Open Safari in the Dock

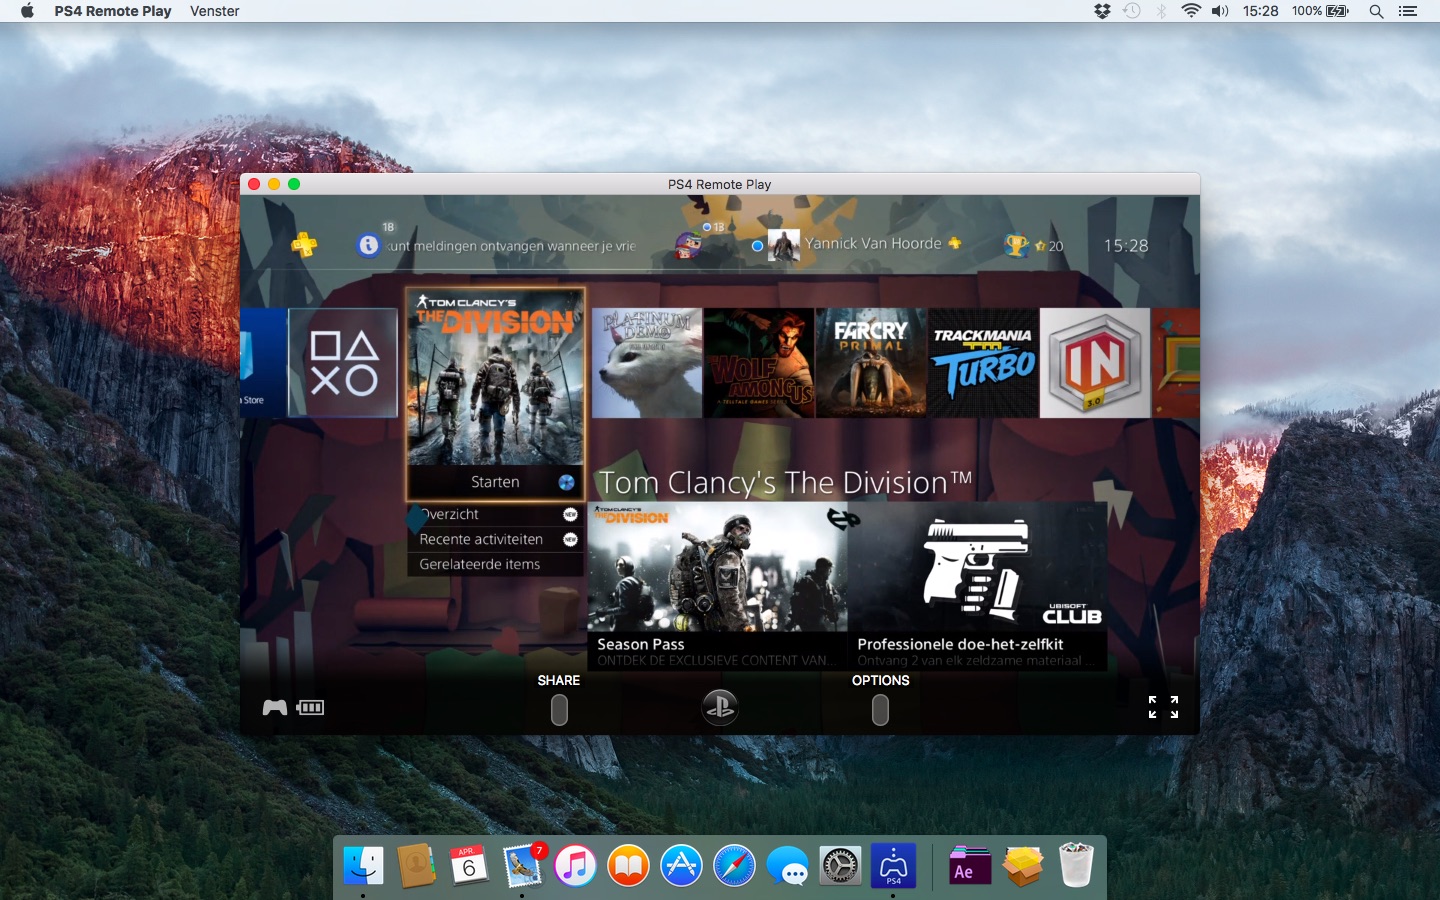click(734, 865)
